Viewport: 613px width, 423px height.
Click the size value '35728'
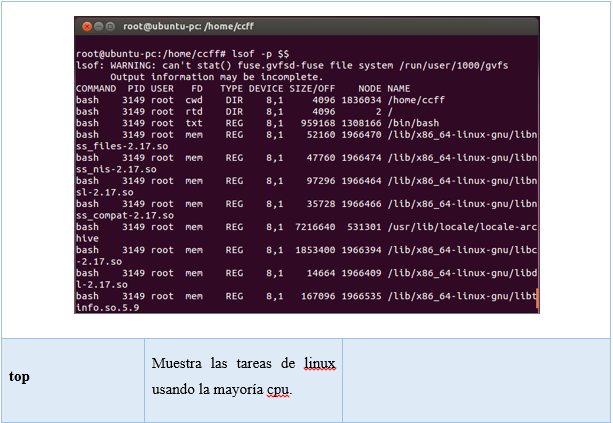click(x=321, y=204)
